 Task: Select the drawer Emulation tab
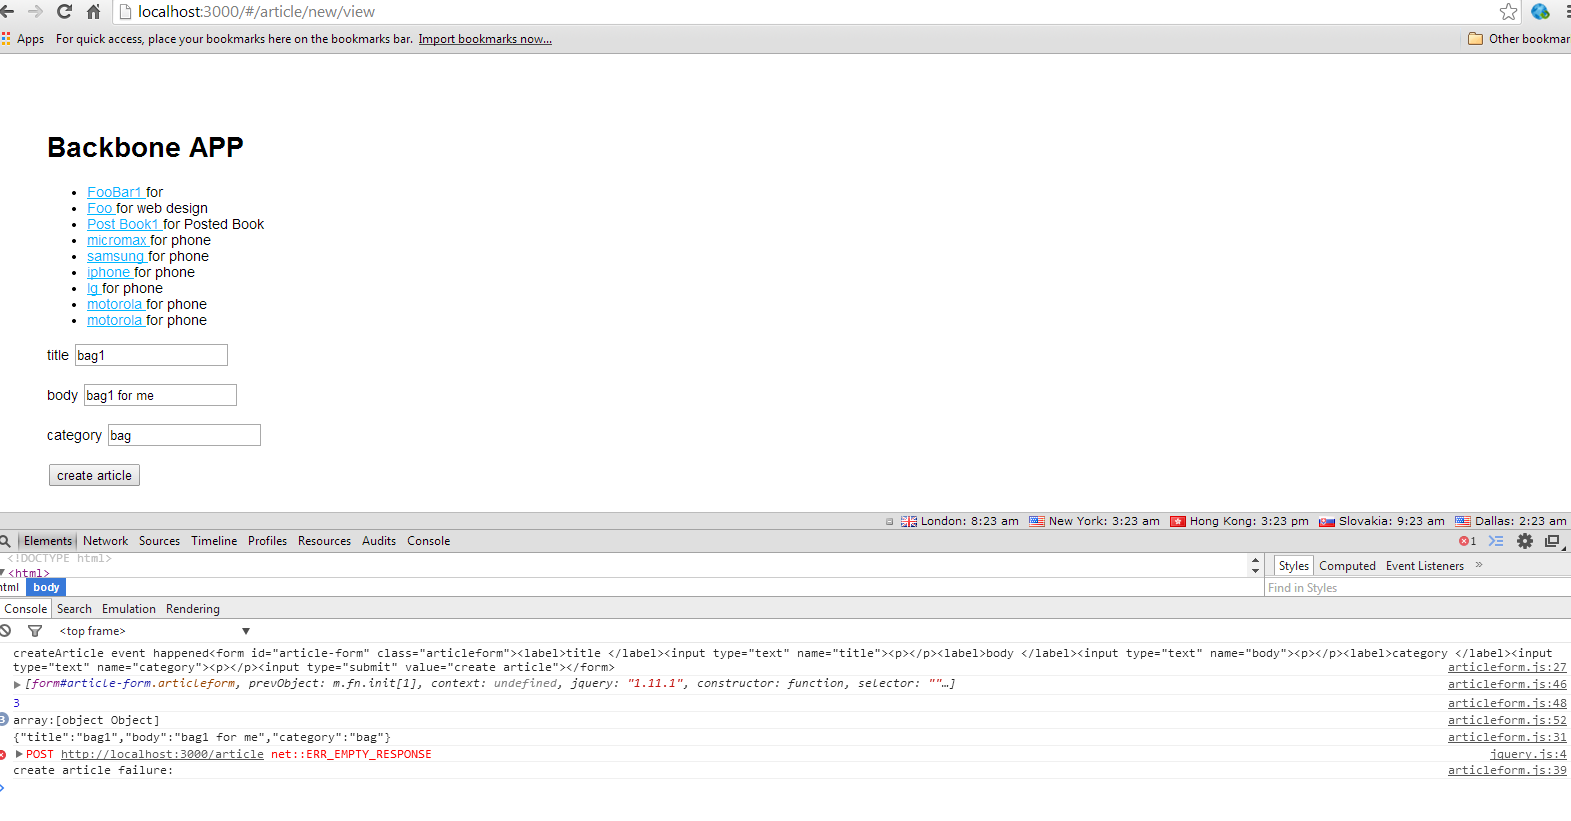pos(129,609)
